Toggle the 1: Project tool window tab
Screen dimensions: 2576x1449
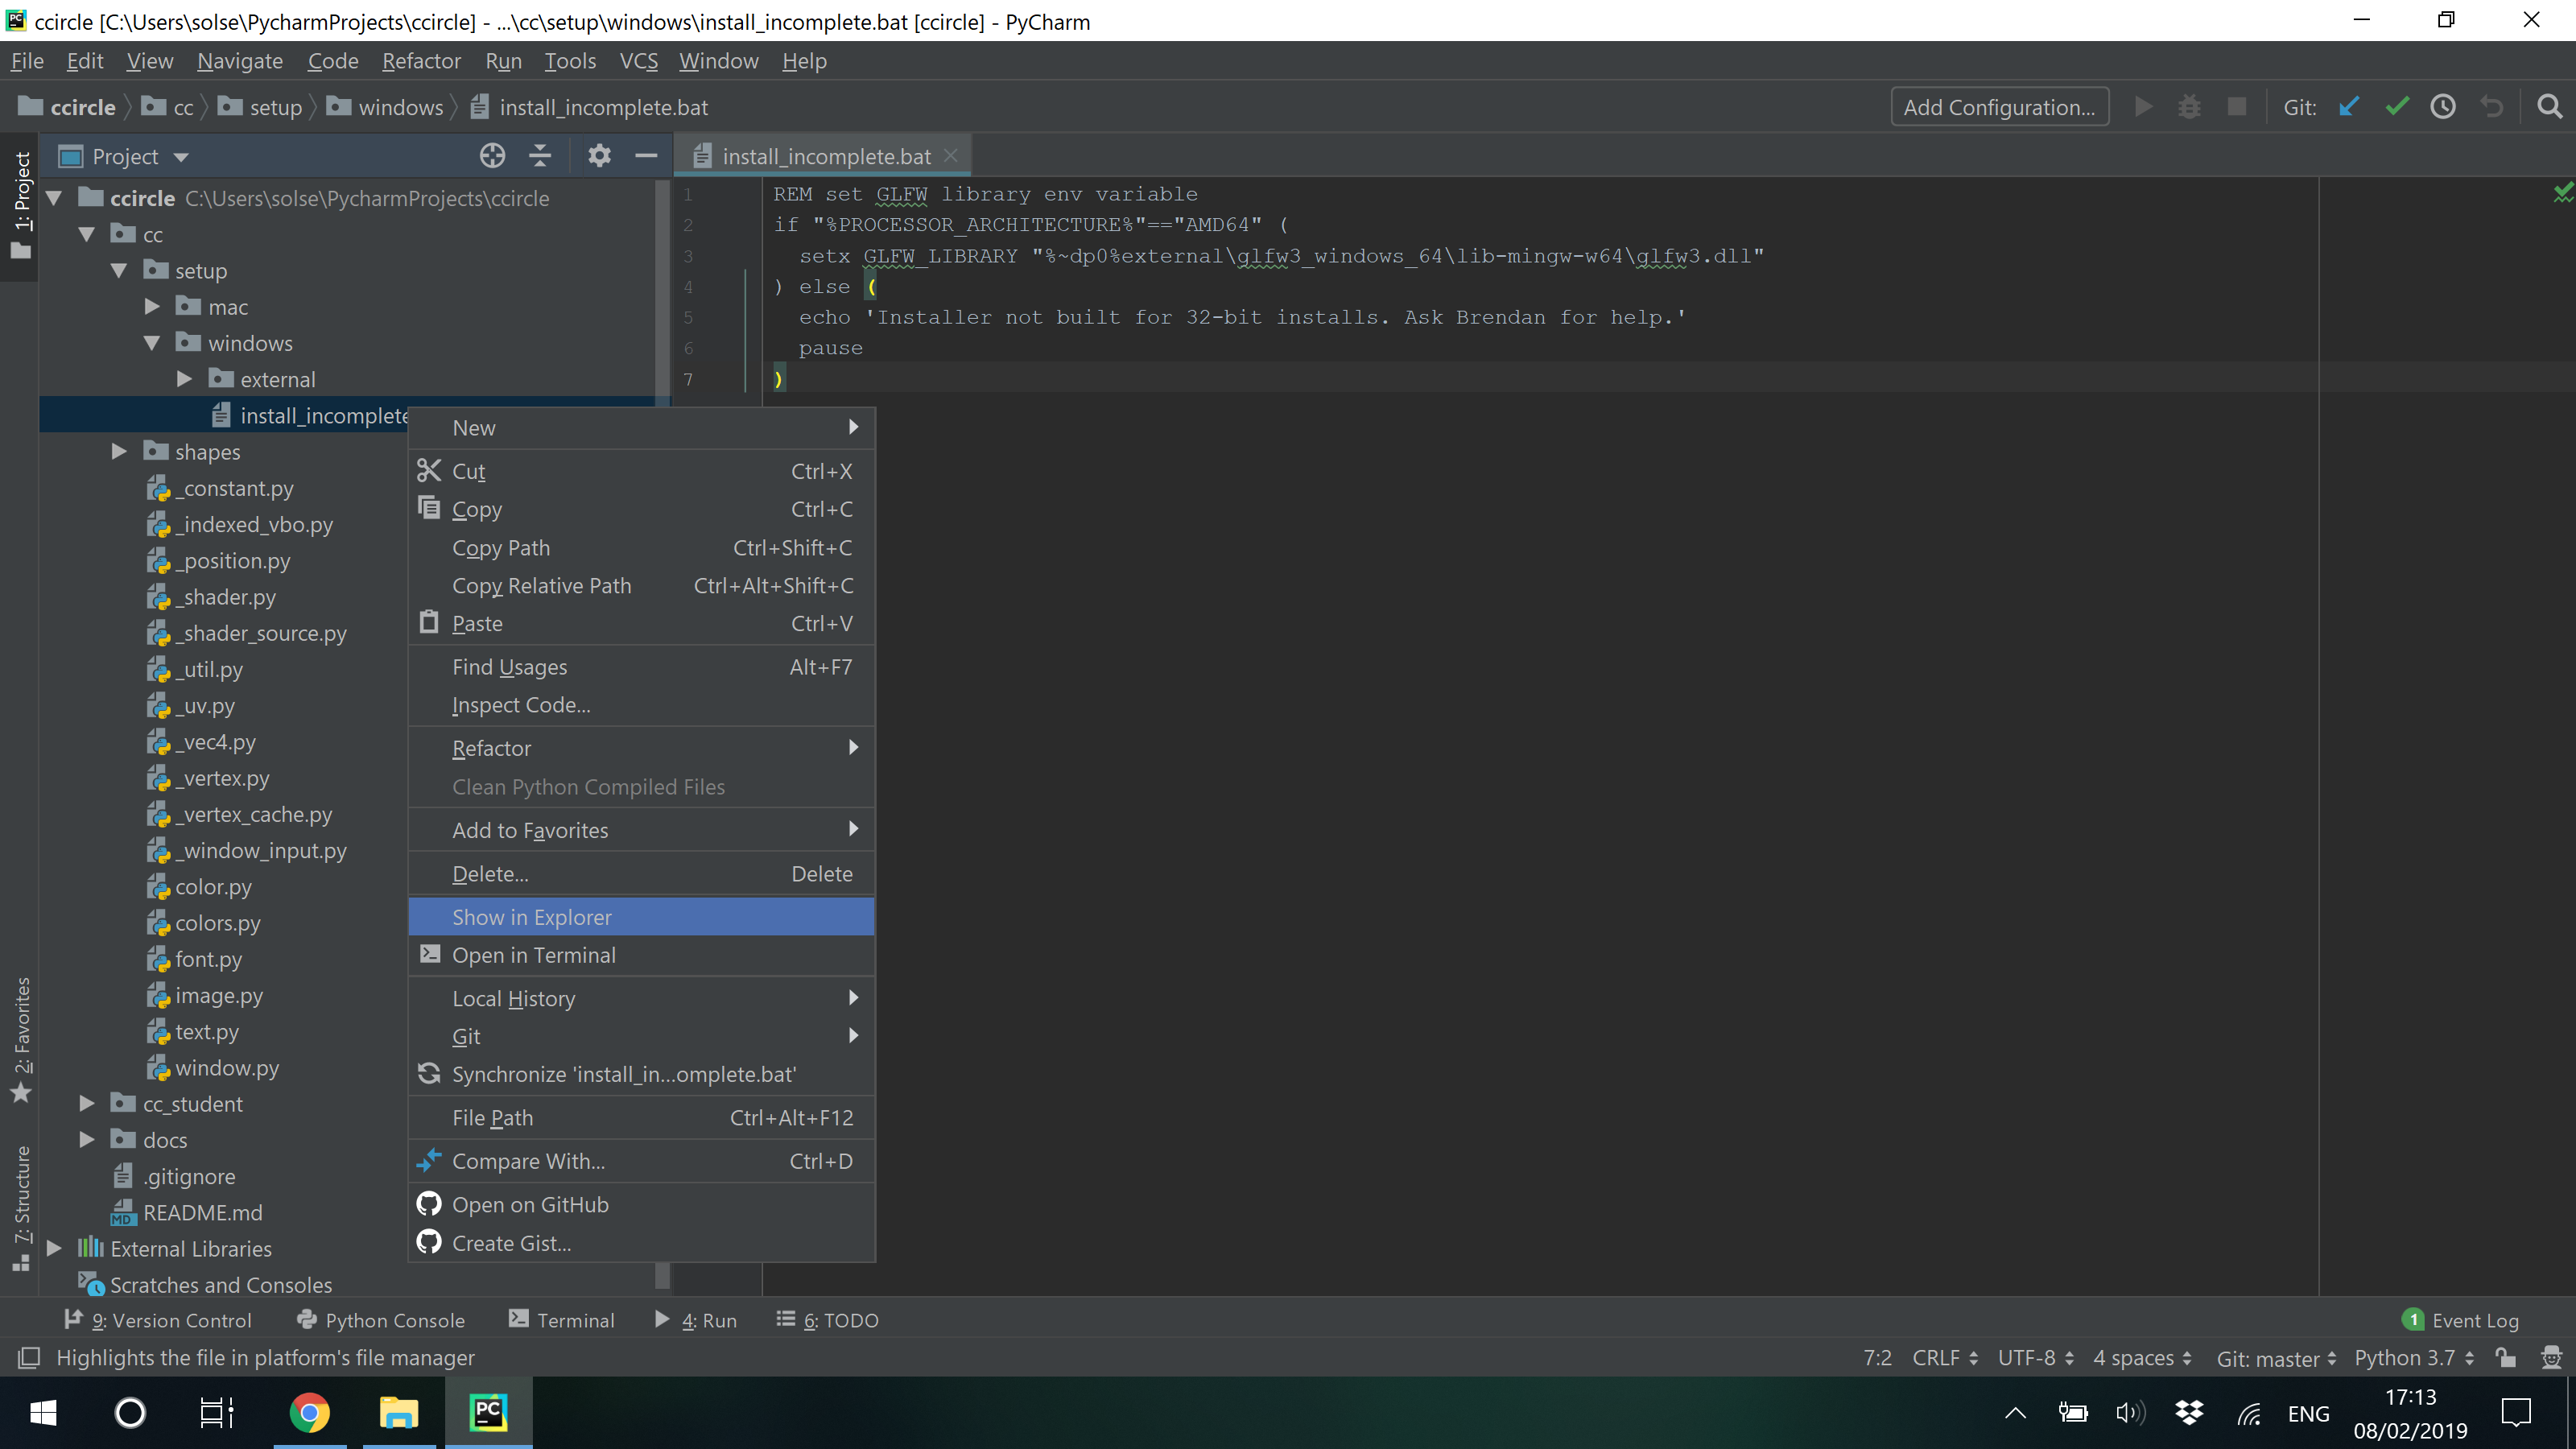pos(21,206)
